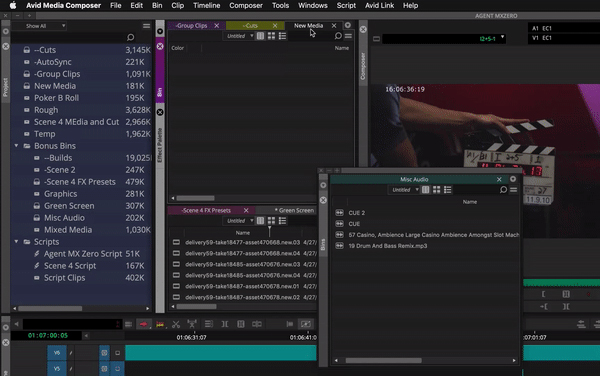Open the Misc Audio bin hamburger menu
The width and height of the screenshot is (600, 376).
(514, 190)
